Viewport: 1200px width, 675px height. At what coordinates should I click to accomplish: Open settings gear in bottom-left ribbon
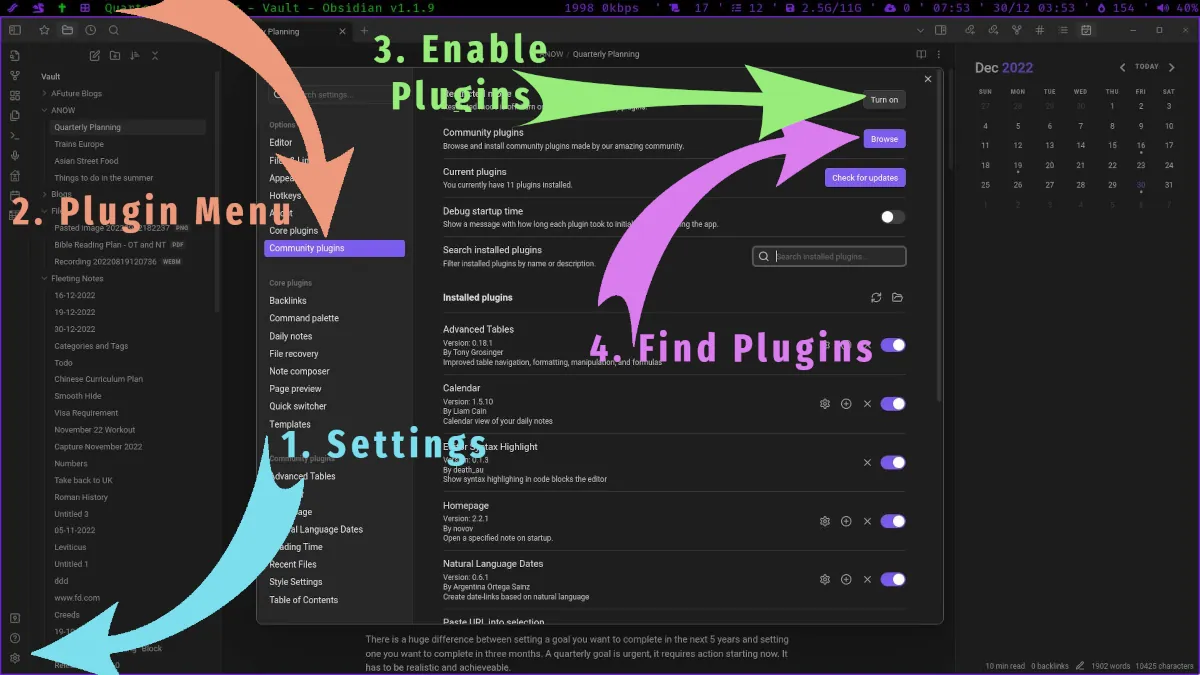pyautogui.click(x=14, y=658)
